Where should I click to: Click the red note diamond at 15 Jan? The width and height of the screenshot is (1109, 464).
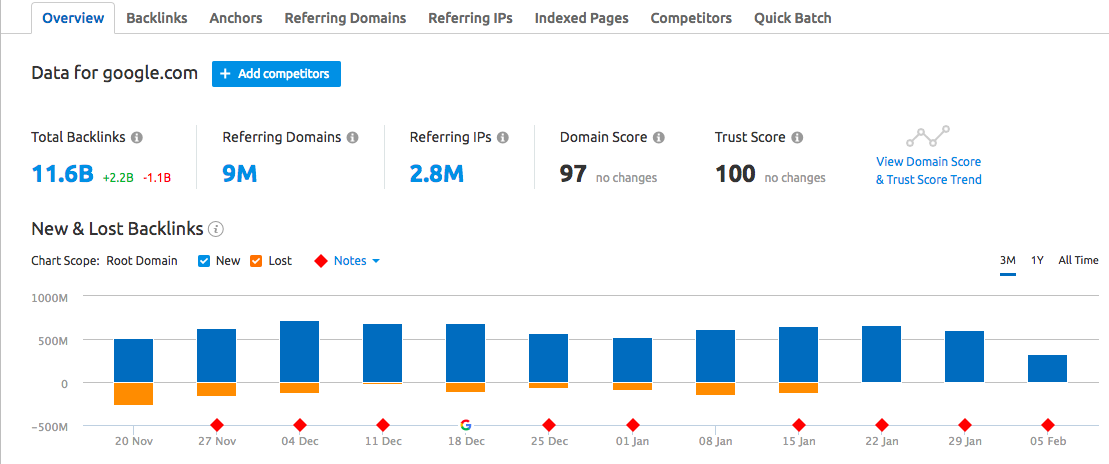(x=799, y=425)
